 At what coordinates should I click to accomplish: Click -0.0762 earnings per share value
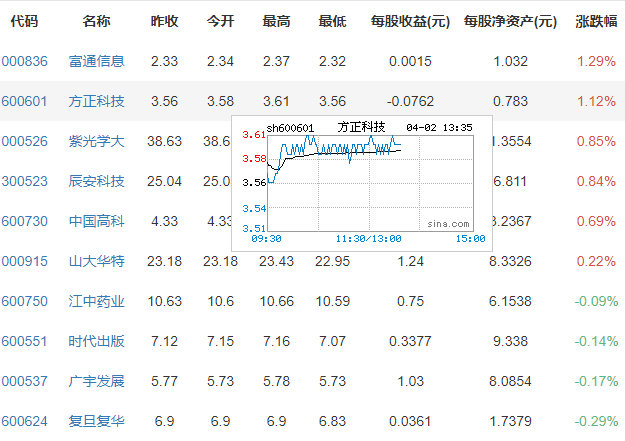pyautogui.click(x=410, y=101)
